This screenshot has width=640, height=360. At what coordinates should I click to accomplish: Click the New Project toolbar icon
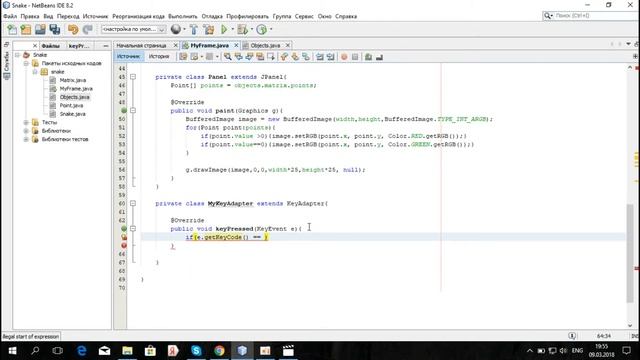click(x=26, y=29)
